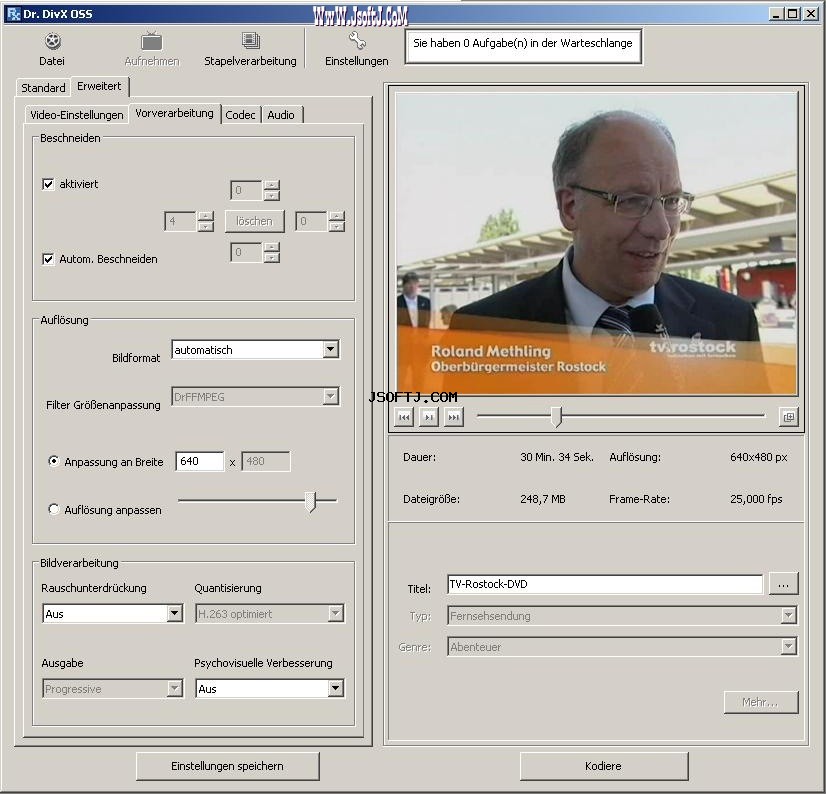This screenshot has height=794, width=826.
Task: Open Einstellungen wrench icon
Action: coord(357,41)
